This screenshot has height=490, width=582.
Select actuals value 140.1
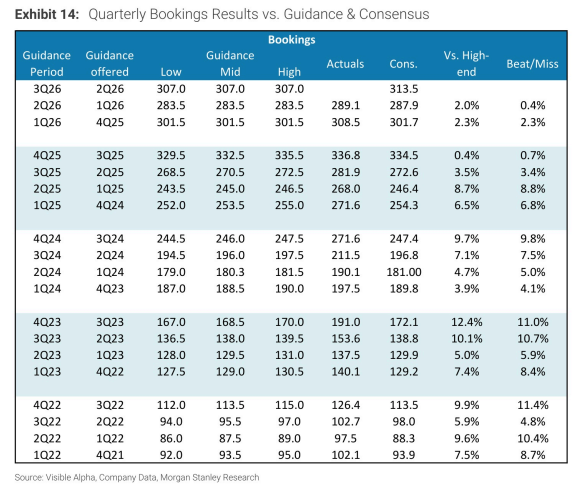click(346, 372)
